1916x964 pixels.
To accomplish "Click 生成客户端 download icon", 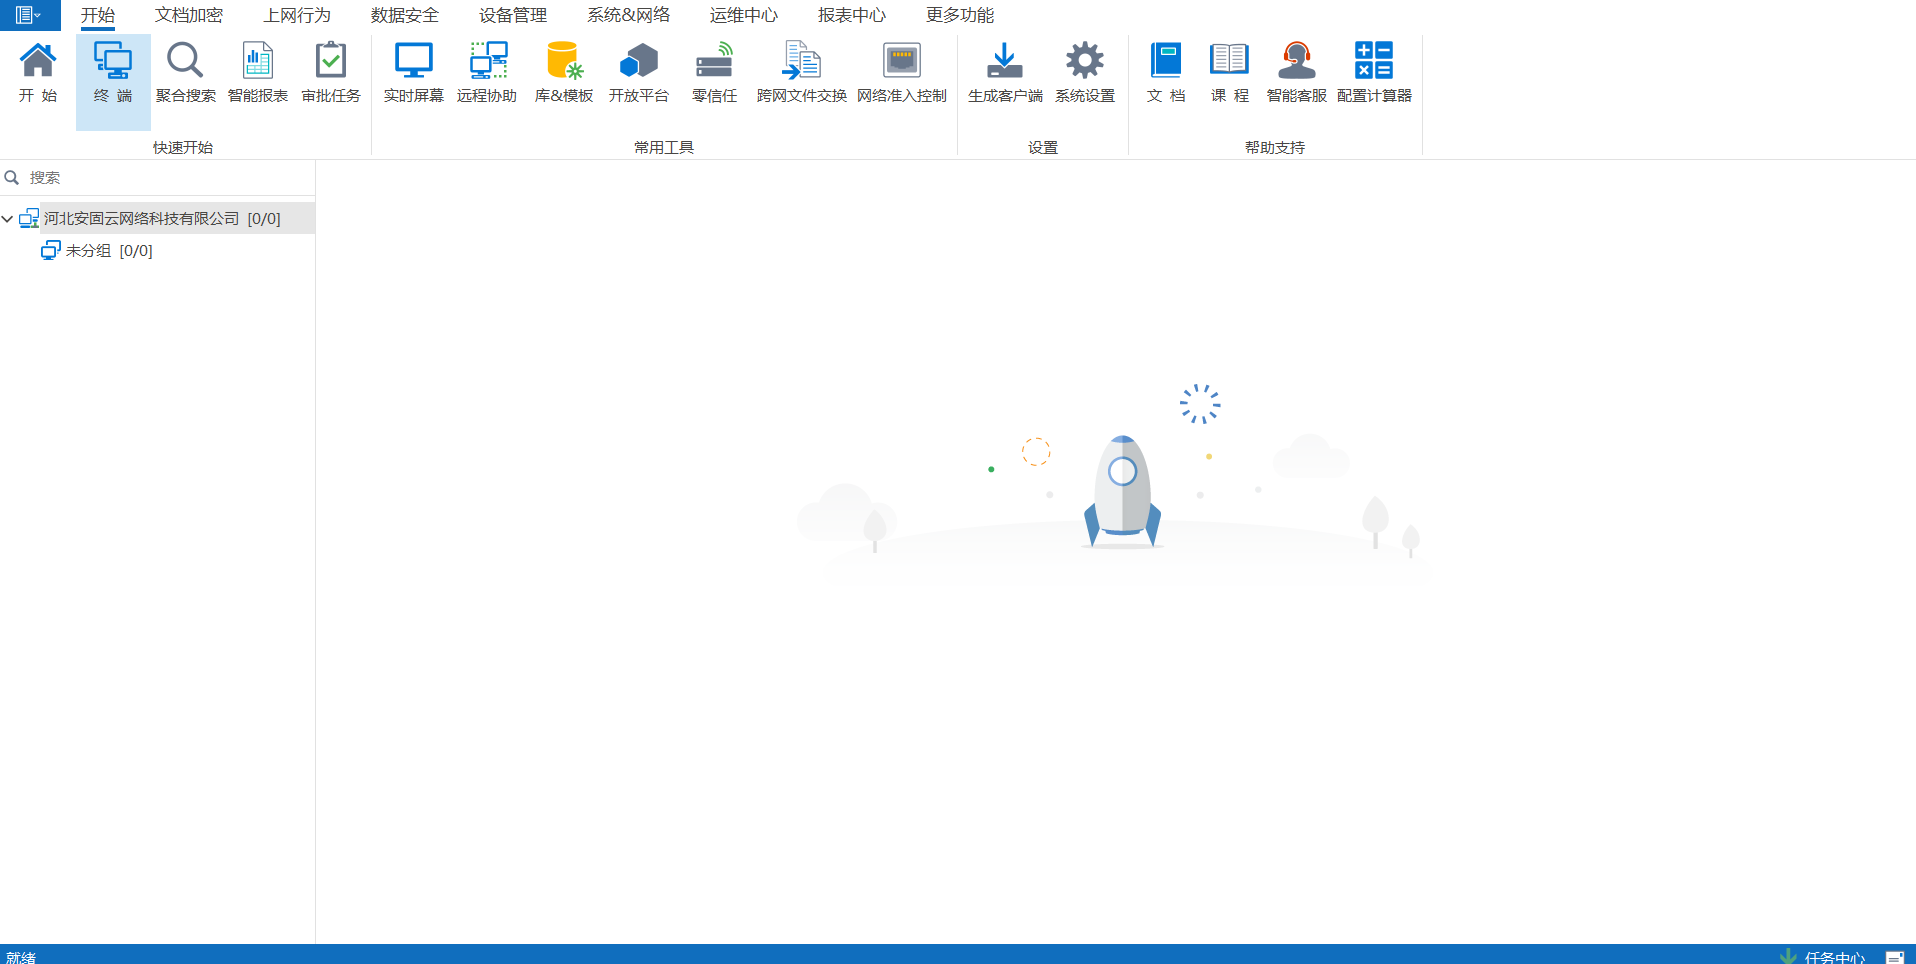I will [1005, 62].
